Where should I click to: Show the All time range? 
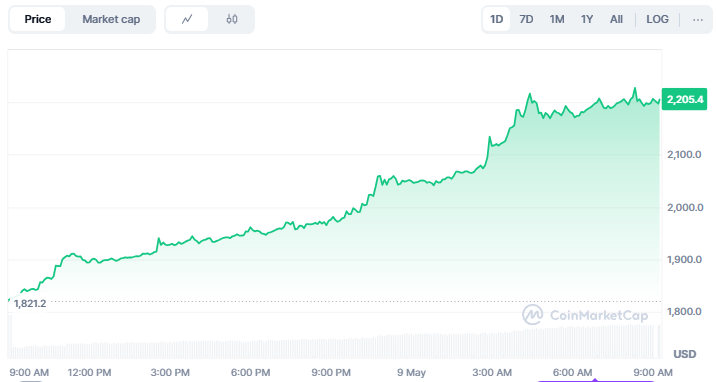616,19
